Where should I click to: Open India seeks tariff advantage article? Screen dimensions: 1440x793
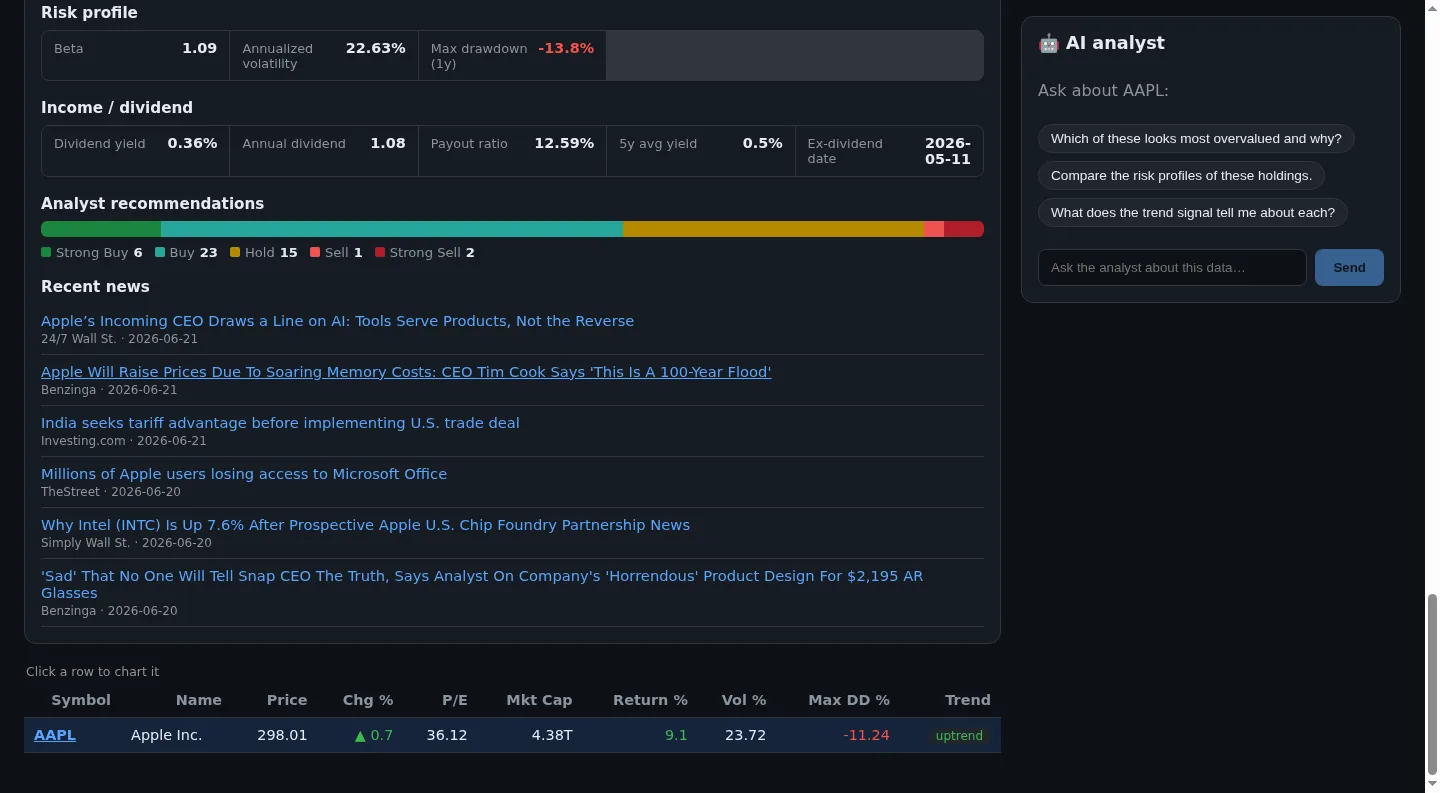(x=280, y=423)
